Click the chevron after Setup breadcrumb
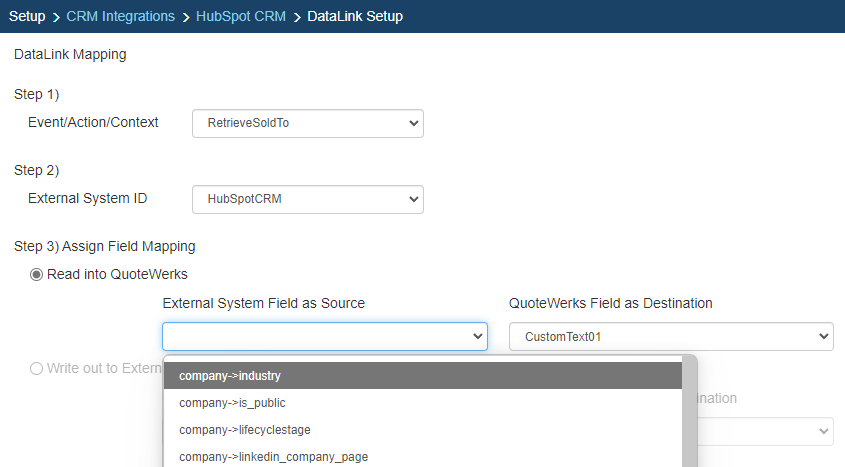 pos(56,17)
